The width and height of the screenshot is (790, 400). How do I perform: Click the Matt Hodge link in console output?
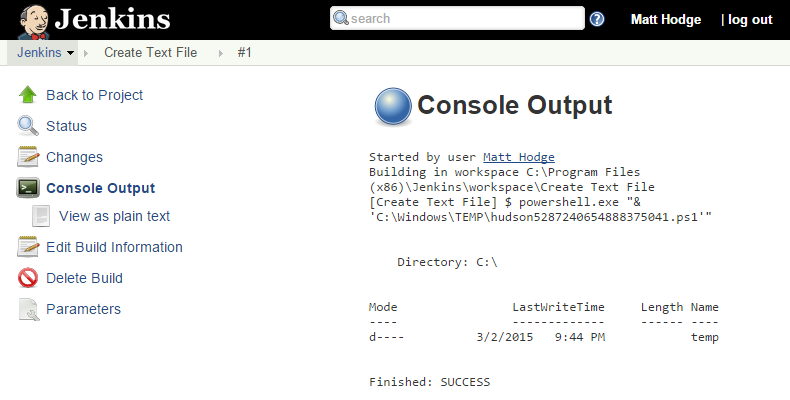coord(518,157)
